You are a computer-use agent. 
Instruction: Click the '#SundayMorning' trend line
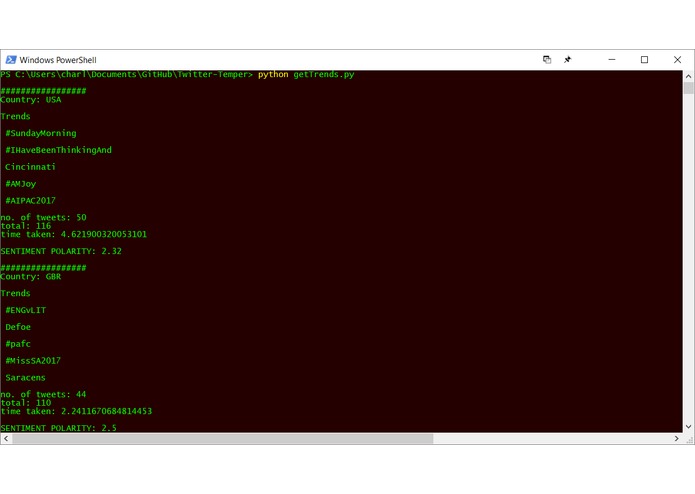[41, 133]
